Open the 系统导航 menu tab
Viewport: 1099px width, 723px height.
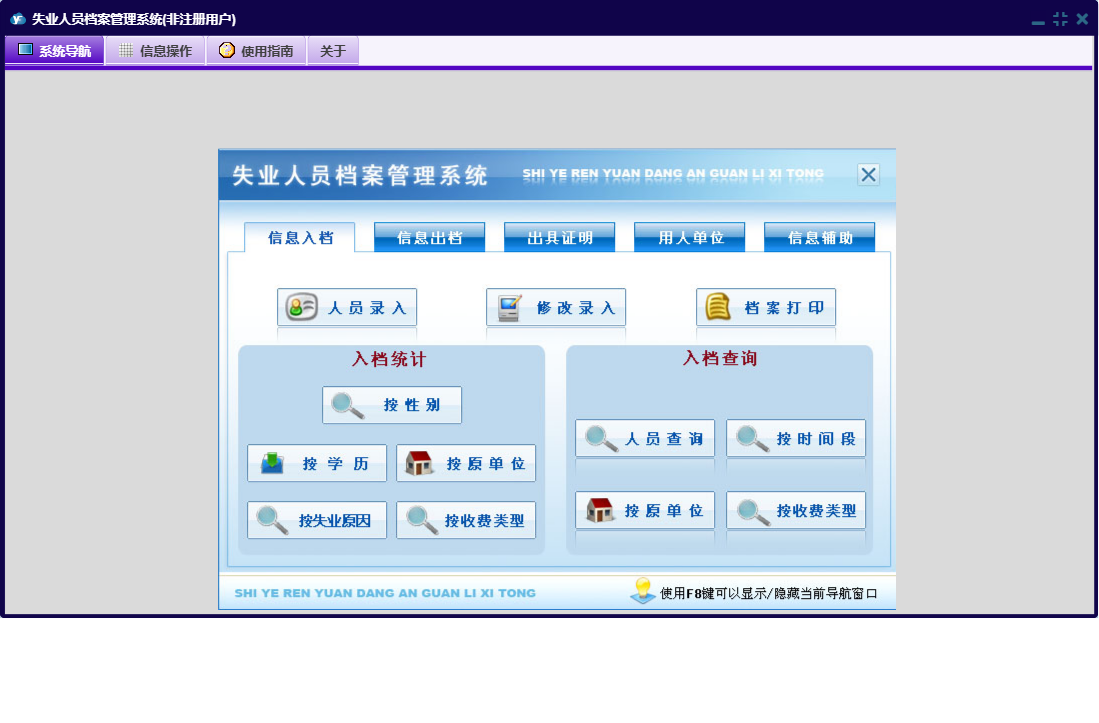(55, 50)
